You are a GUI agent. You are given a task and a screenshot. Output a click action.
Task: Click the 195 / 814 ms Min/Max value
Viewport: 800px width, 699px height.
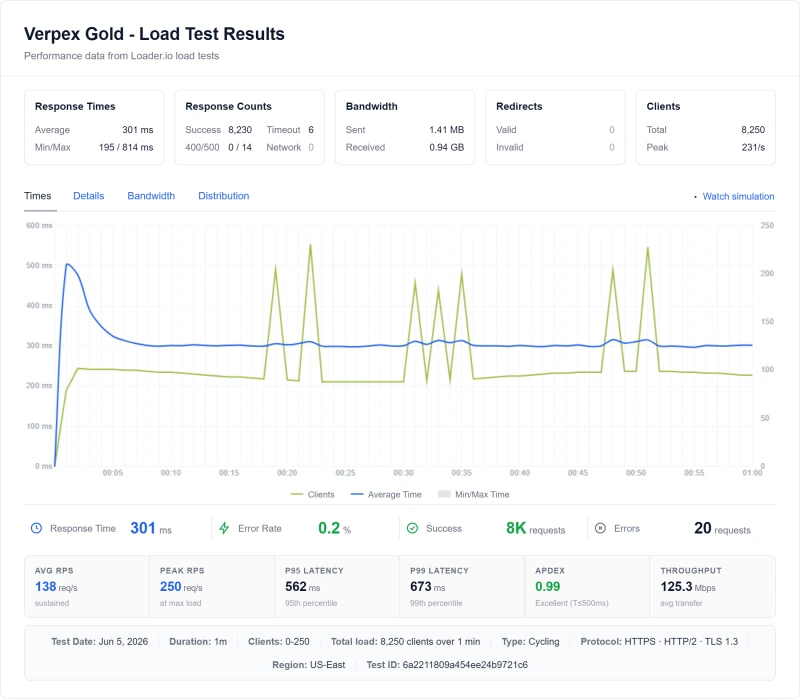coord(126,147)
